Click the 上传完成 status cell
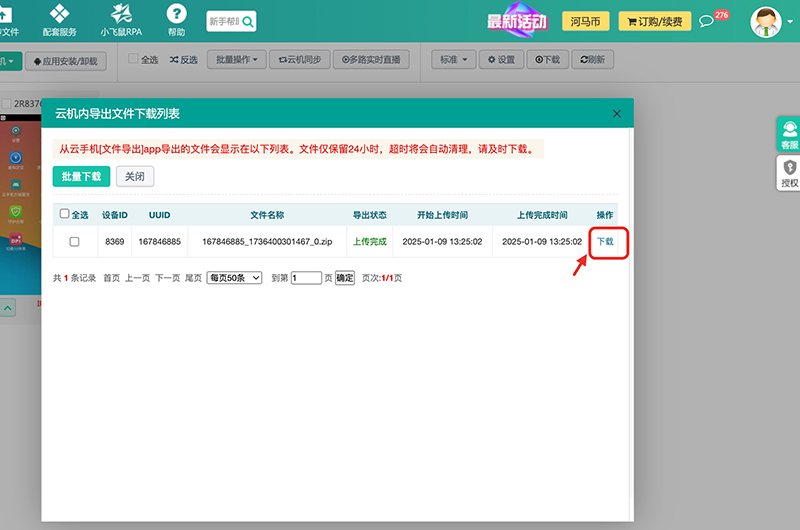Image resolution: width=800 pixels, height=530 pixels. (370, 241)
